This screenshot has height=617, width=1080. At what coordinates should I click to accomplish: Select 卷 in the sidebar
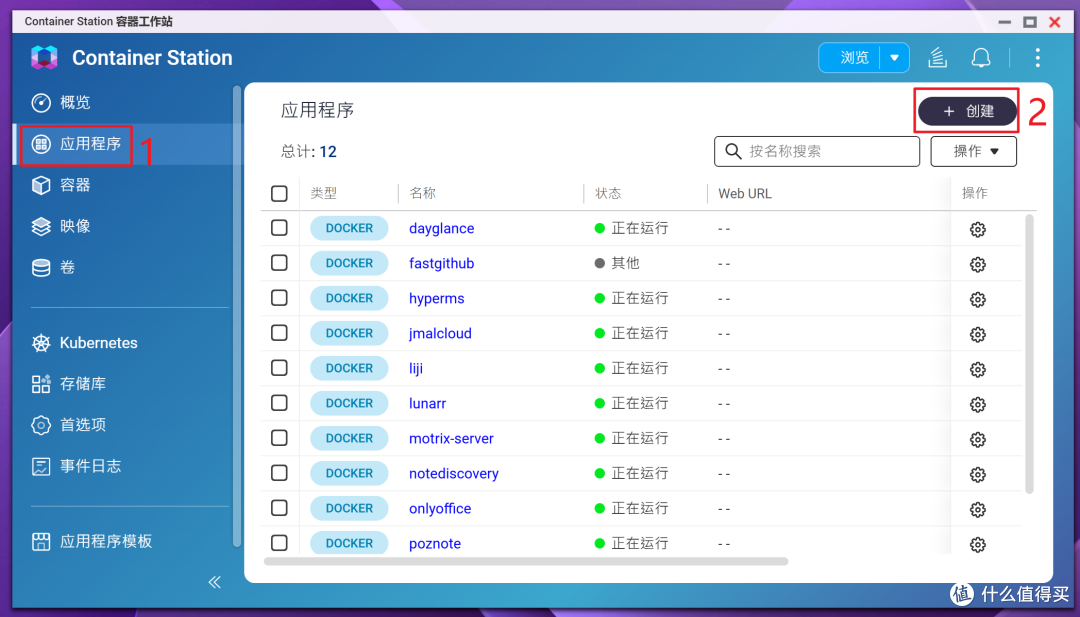pyautogui.click(x=53, y=267)
